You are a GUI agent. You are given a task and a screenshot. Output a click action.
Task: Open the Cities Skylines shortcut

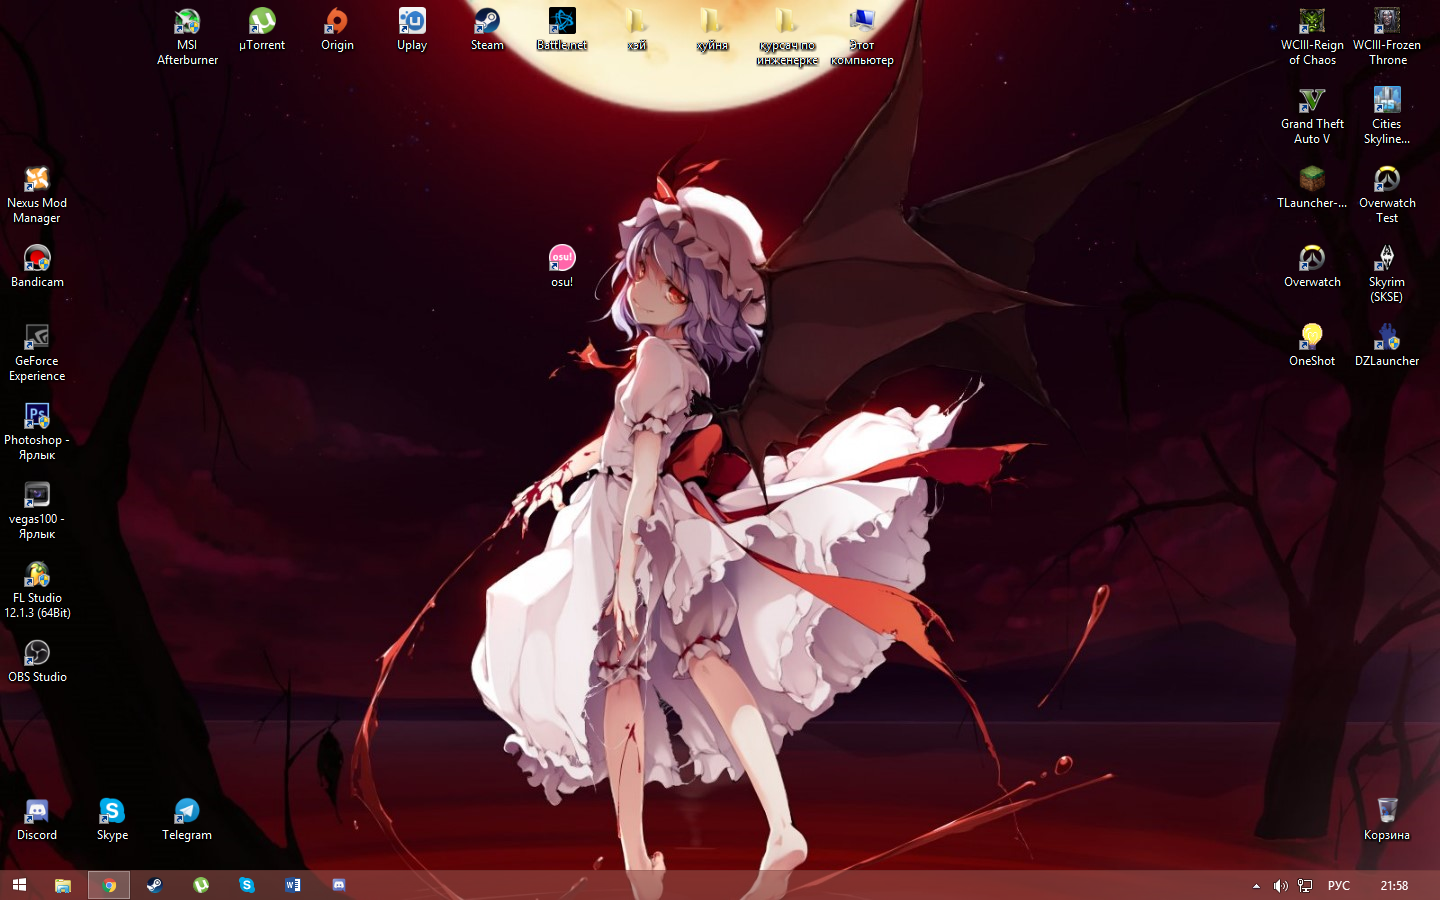(x=1387, y=115)
